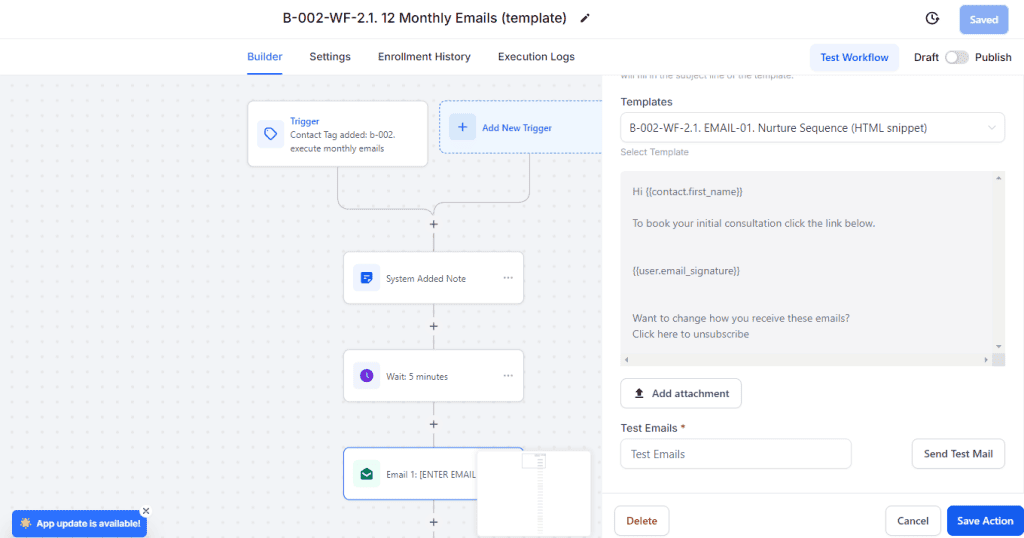1024x538 pixels.
Task: Click the horizontal scrollbar of template preview
Action: coord(806,360)
